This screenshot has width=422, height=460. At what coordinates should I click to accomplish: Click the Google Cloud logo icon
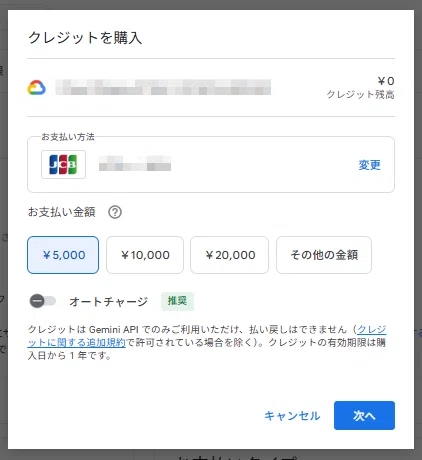(37, 88)
